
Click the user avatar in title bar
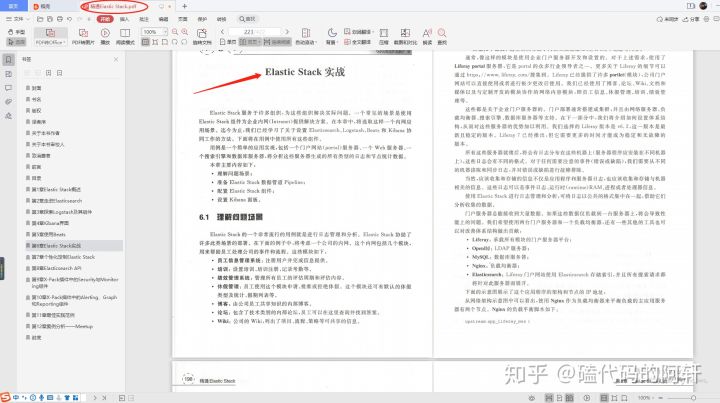coord(703,6)
